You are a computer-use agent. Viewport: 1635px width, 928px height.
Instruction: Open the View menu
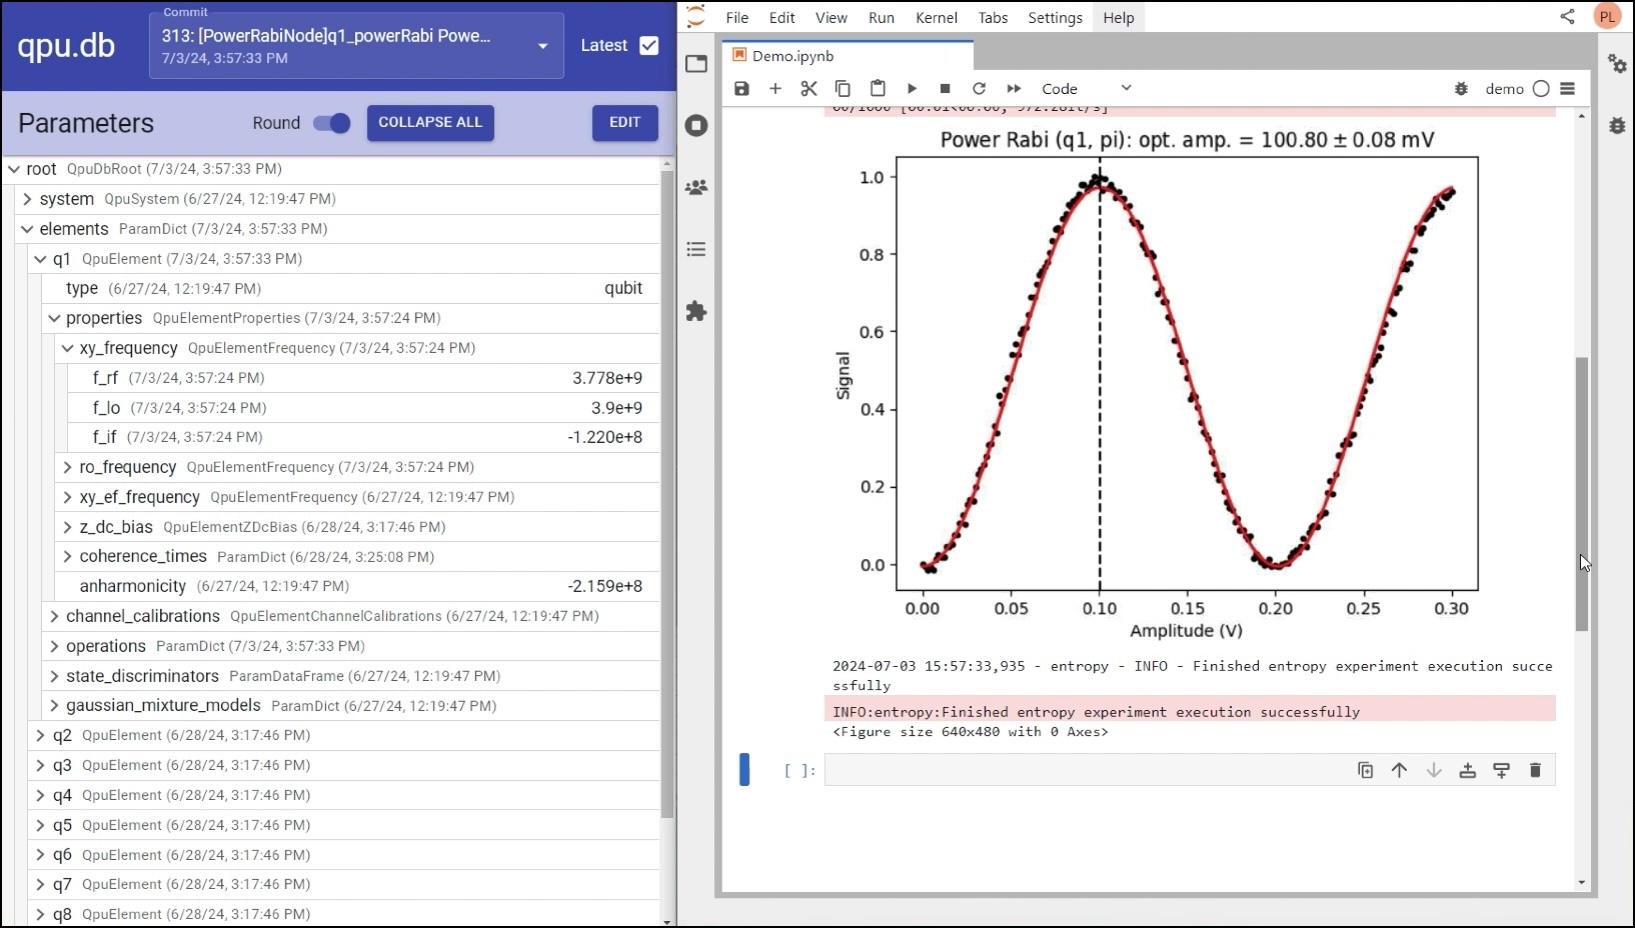click(831, 17)
